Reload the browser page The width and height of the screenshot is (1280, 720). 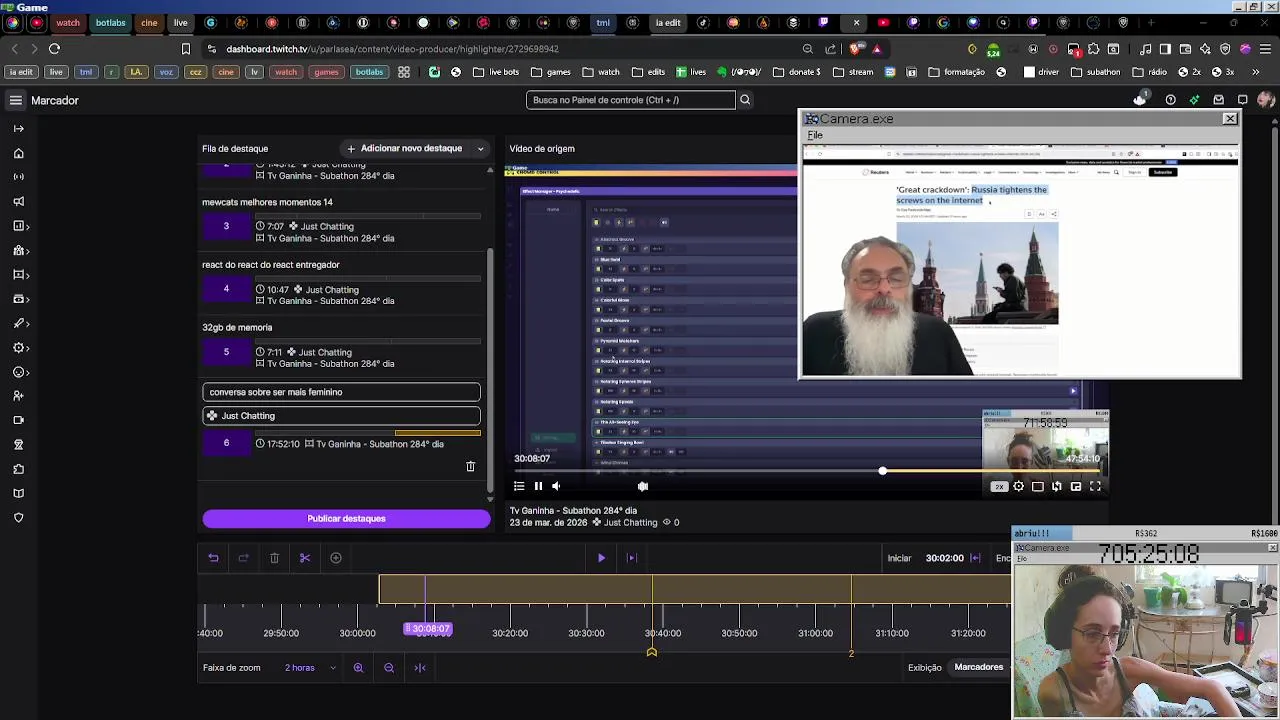pos(54,49)
